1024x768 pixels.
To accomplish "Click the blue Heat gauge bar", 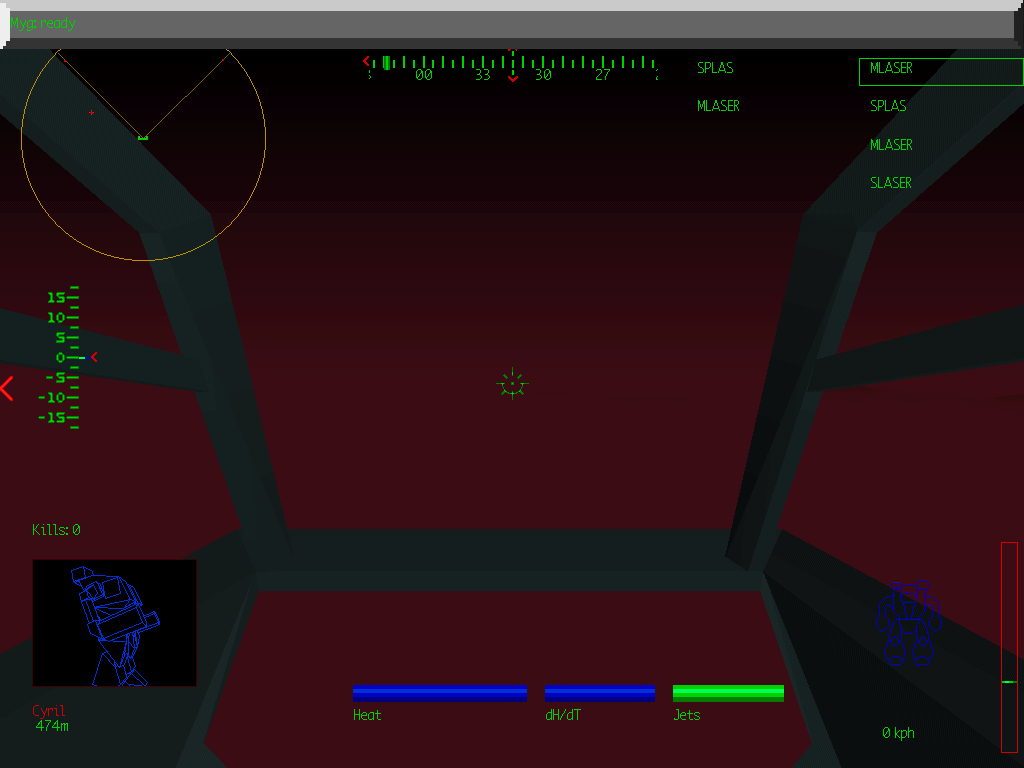I will pos(440,693).
